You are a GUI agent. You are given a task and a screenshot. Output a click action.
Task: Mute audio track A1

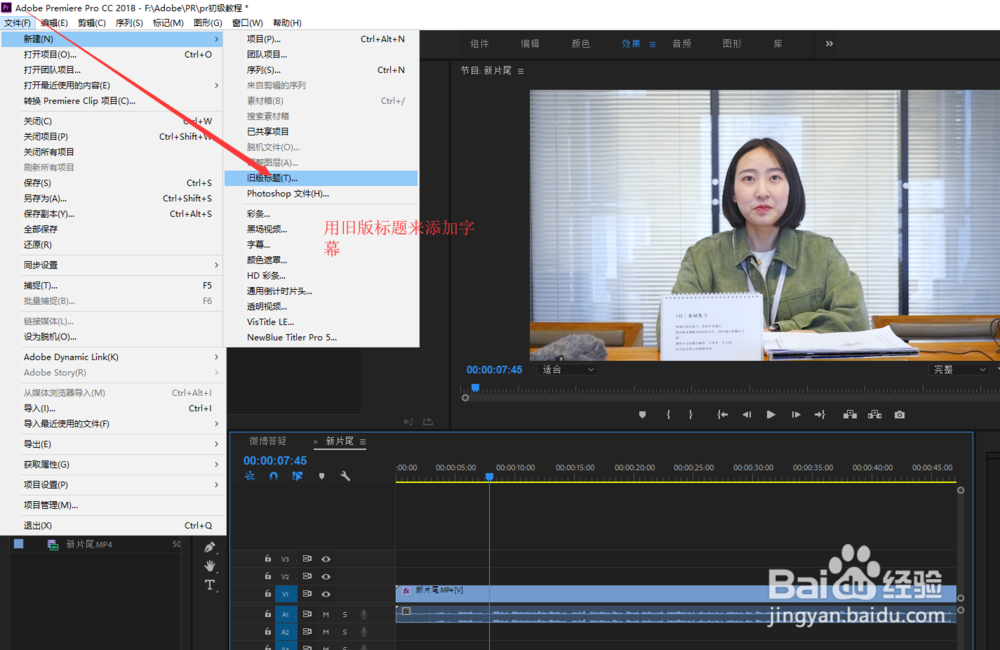(326, 614)
